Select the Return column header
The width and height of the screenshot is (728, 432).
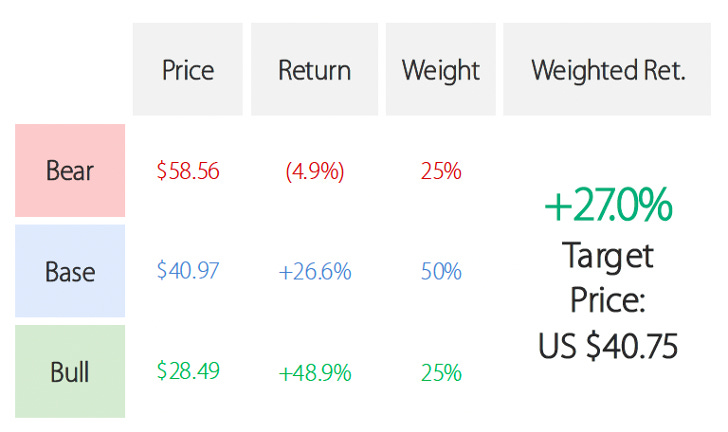pyautogui.click(x=314, y=69)
